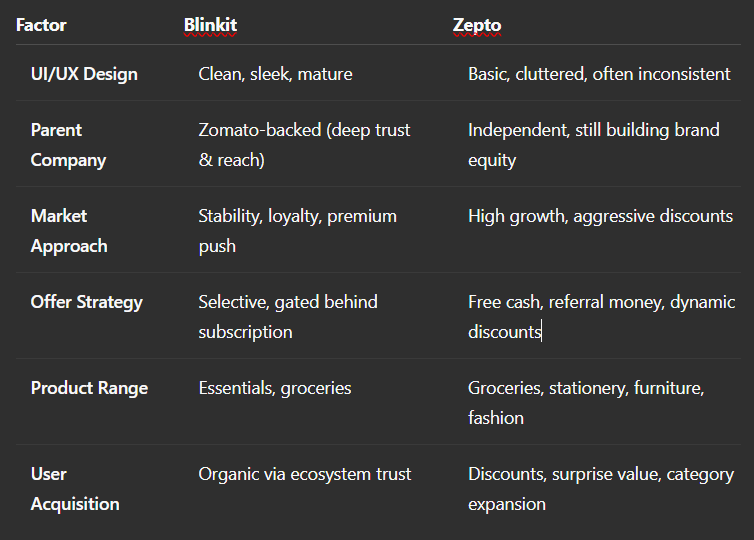
Task: Click the Zepto column header
Action: [x=477, y=23]
